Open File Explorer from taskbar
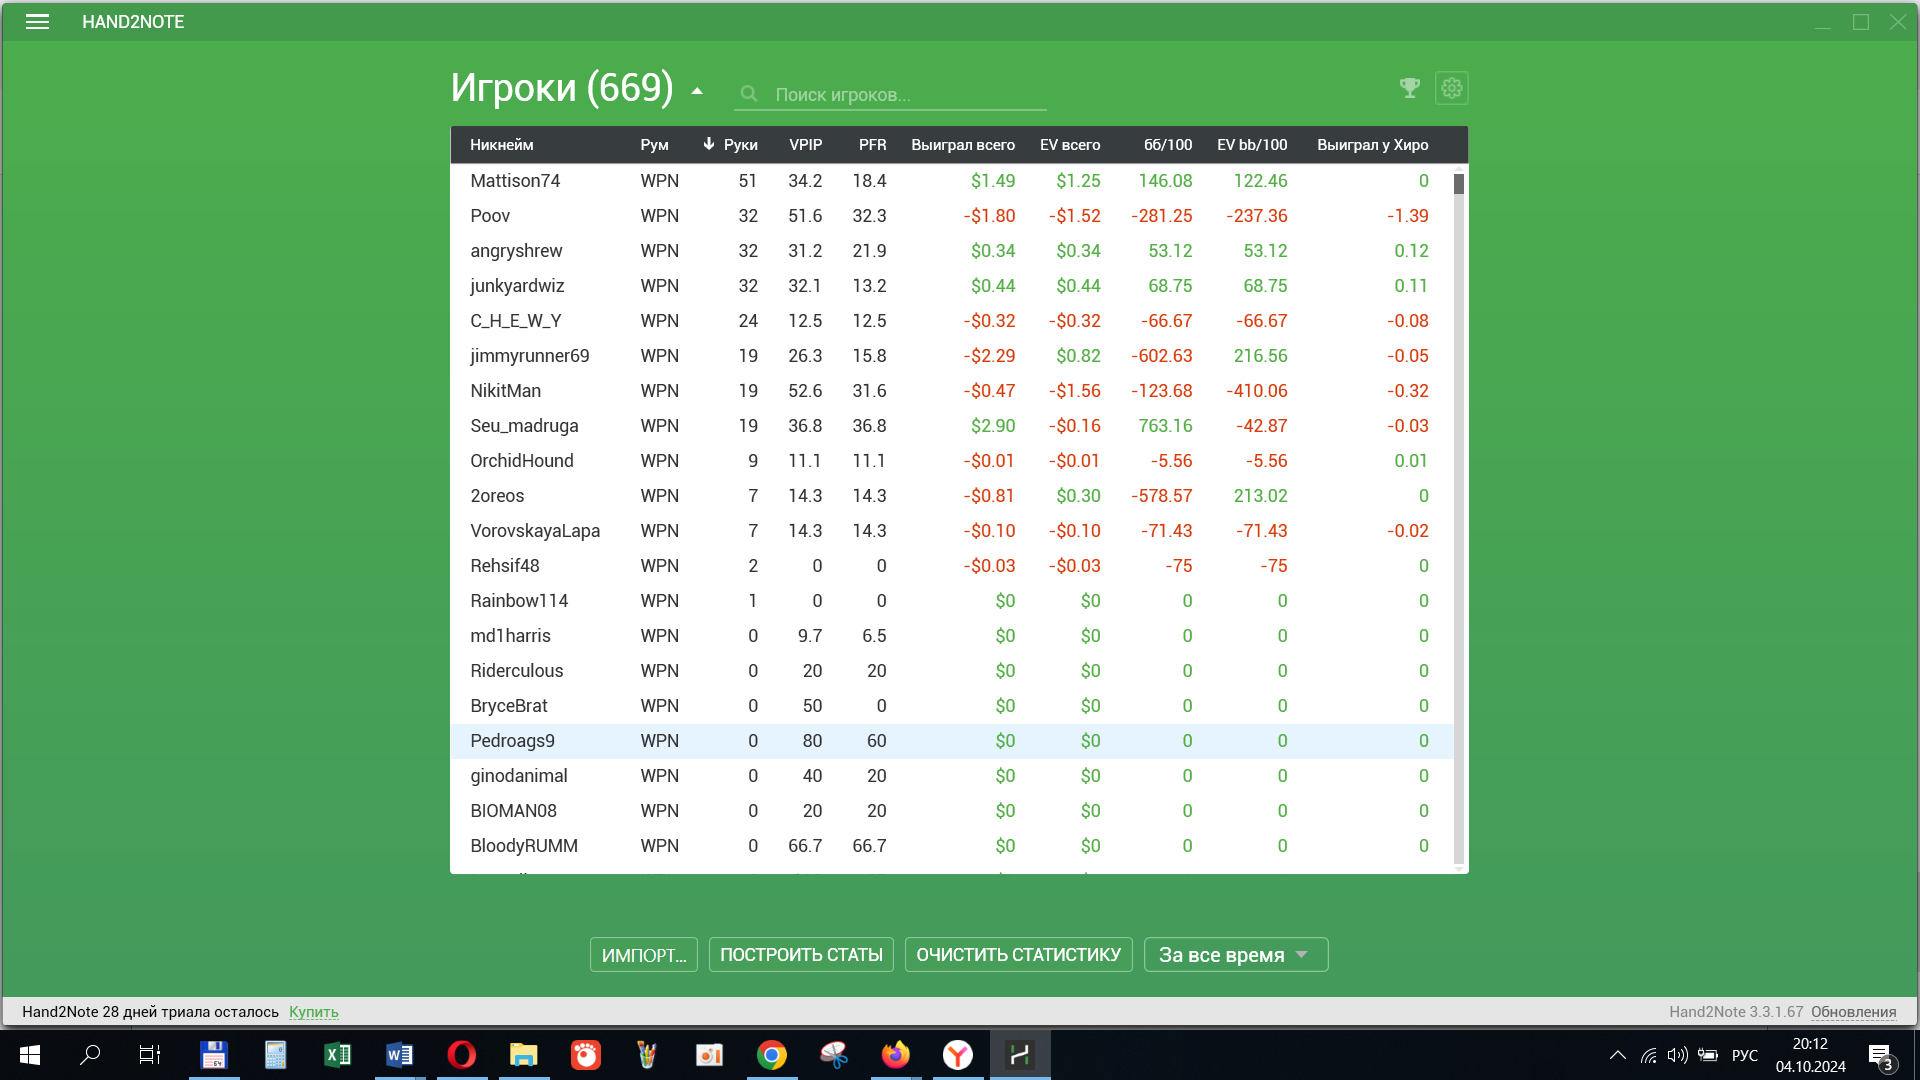The width and height of the screenshot is (1920, 1080). (x=523, y=1055)
